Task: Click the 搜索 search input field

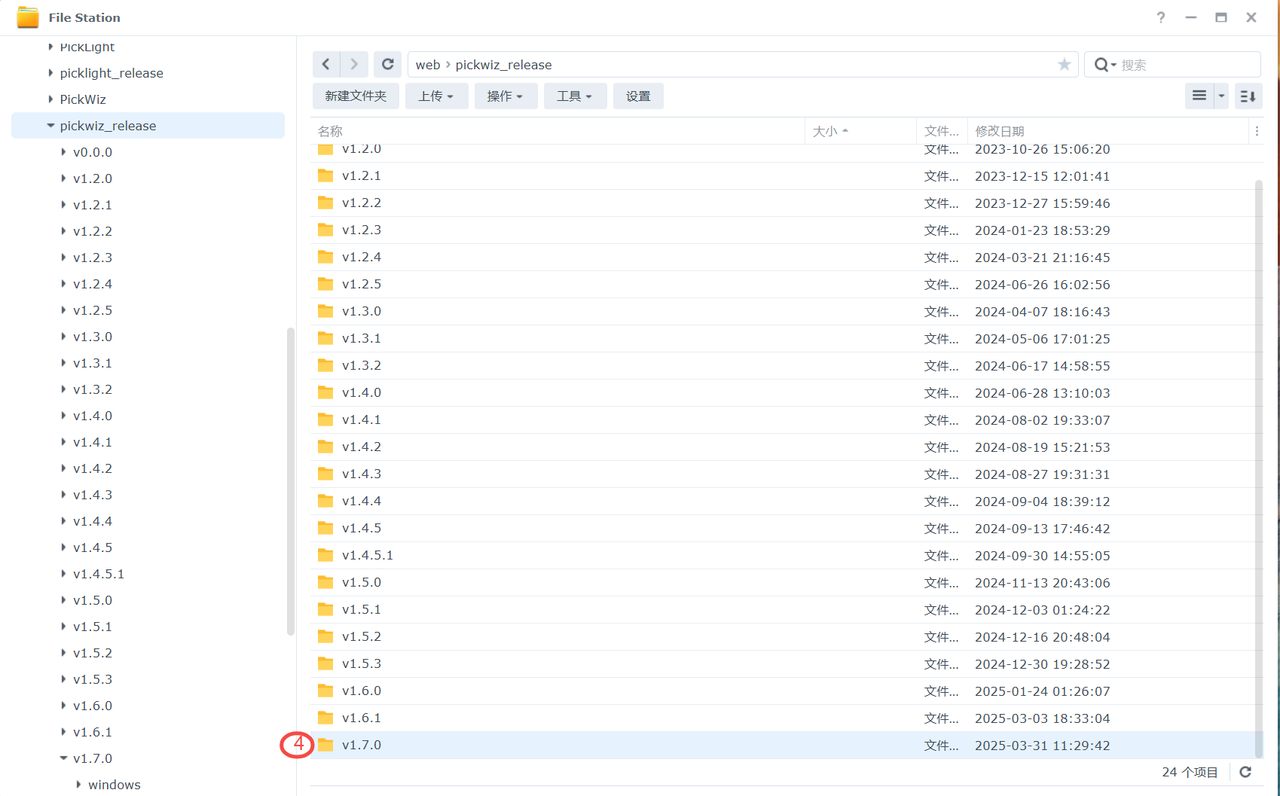Action: (x=1185, y=64)
